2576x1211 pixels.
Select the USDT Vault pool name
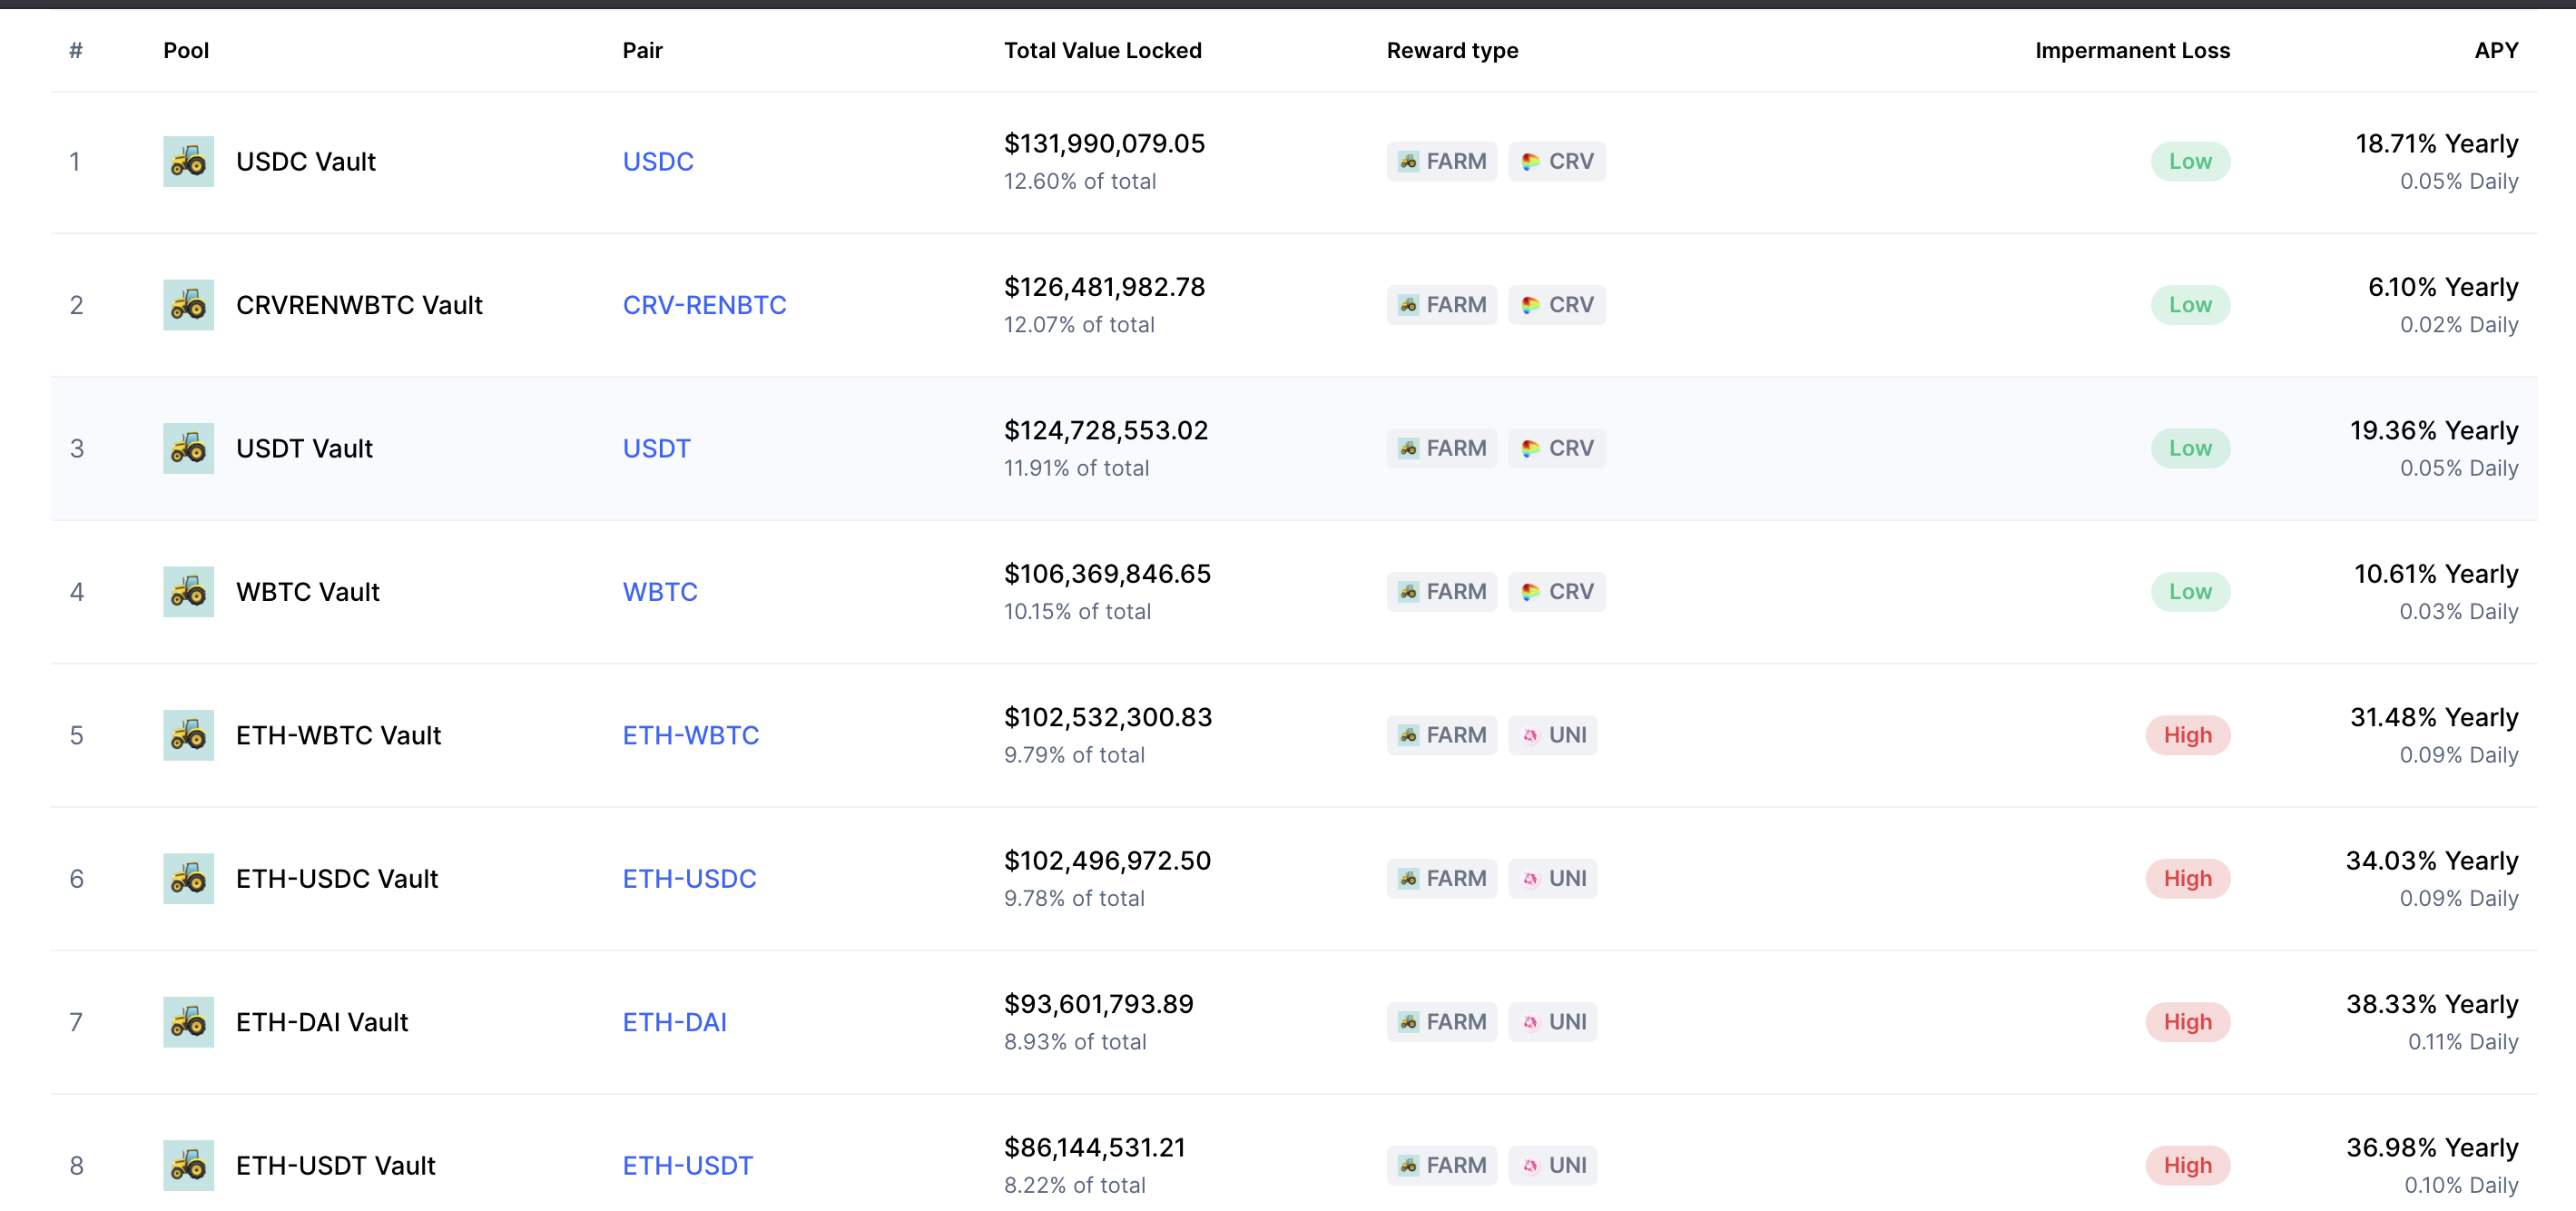[304, 448]
